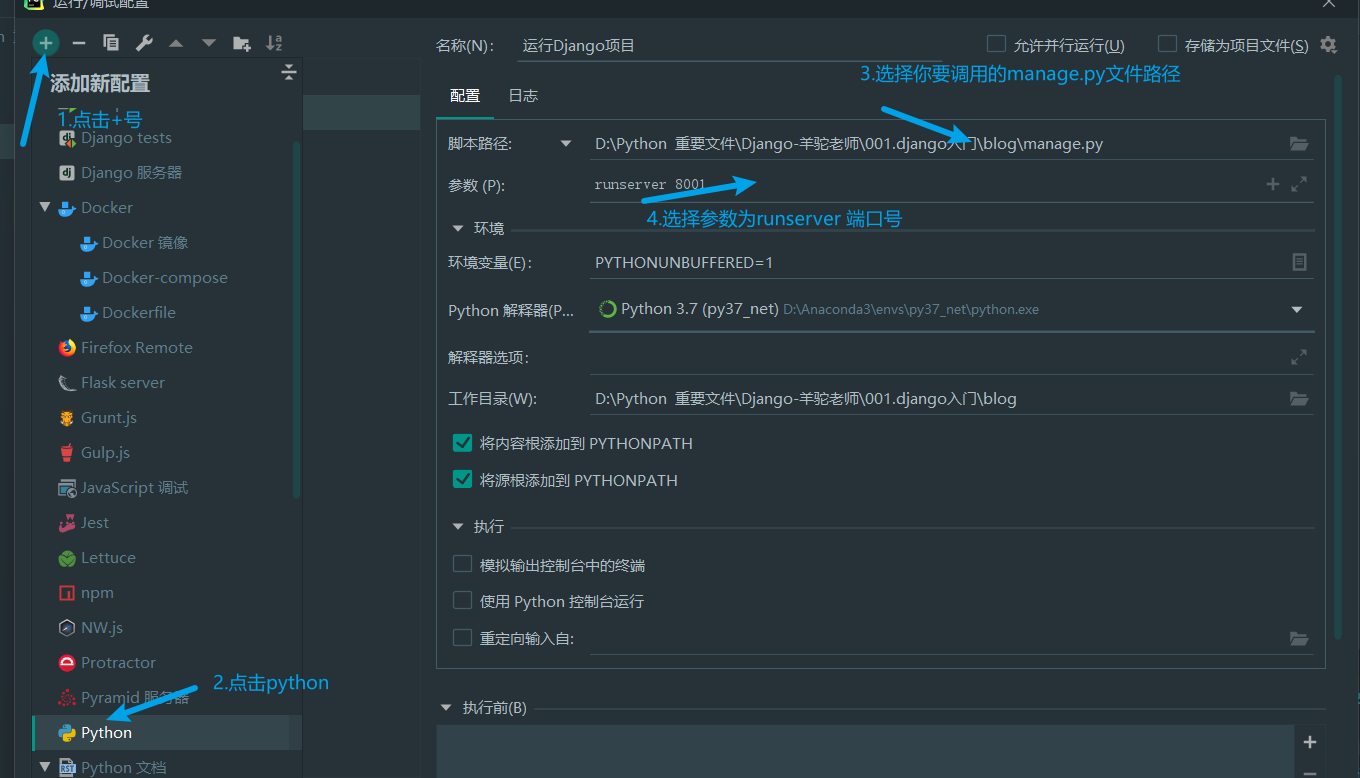
Task: Browse for the 工作目录 with the folder icon
Action: (x=1299, y=399)
